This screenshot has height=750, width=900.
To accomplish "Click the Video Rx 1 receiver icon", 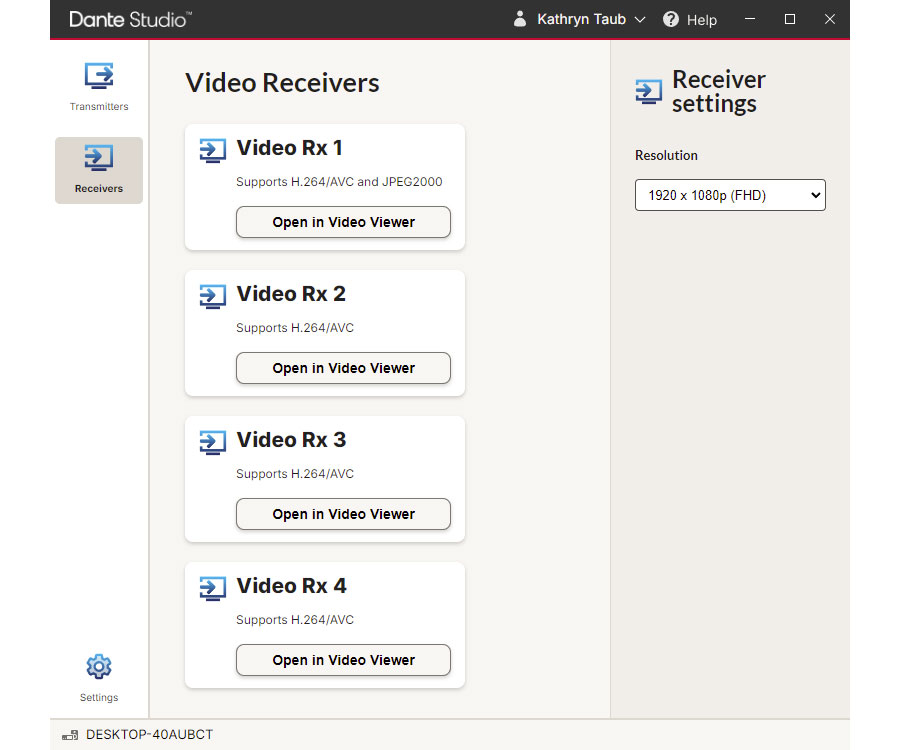I will click(x=213, y=150).
